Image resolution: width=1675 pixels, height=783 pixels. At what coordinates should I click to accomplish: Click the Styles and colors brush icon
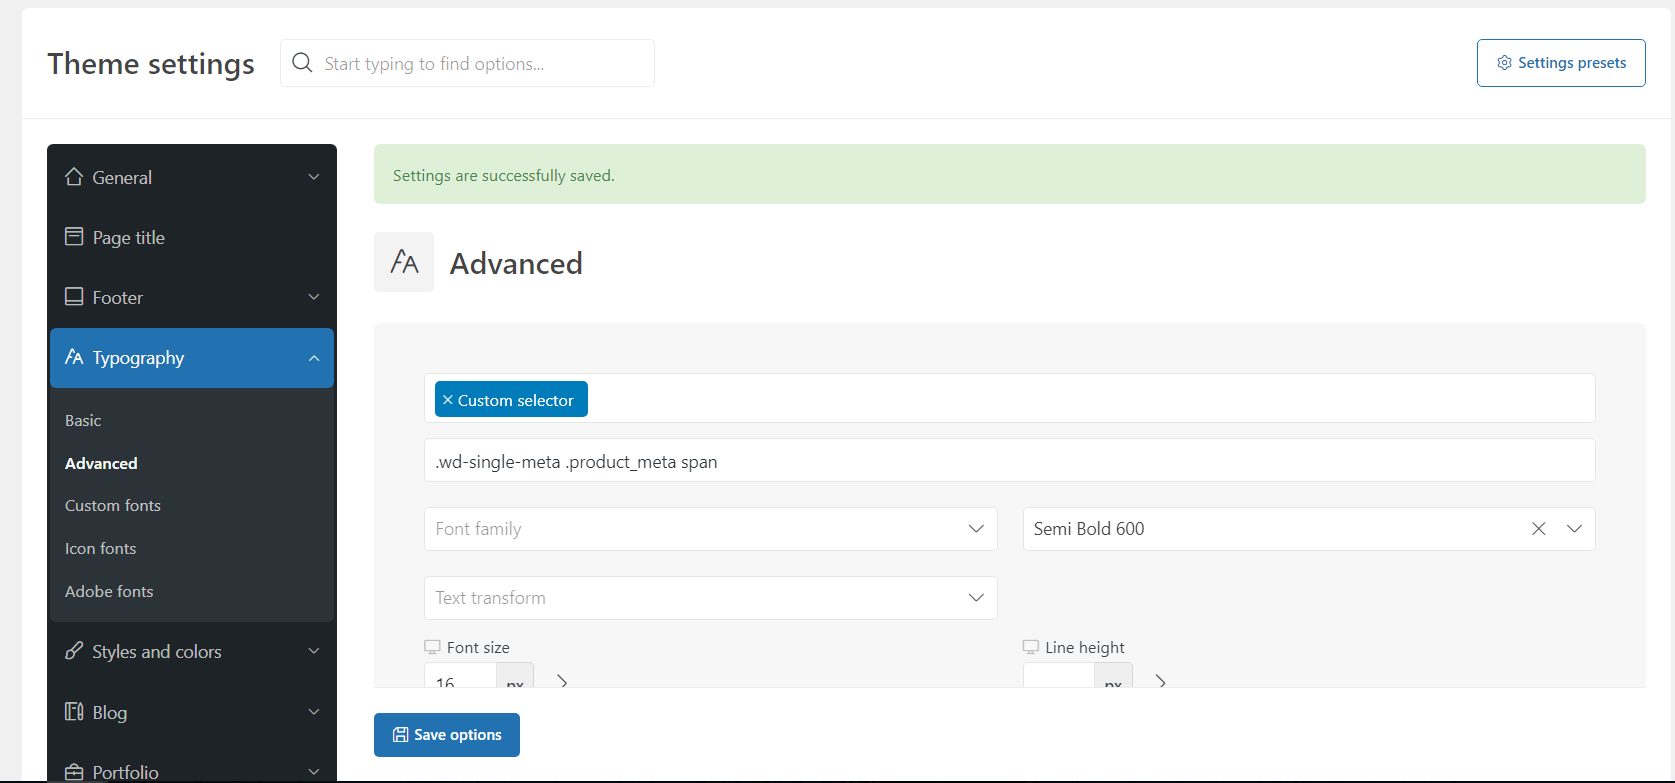[74, 651]
